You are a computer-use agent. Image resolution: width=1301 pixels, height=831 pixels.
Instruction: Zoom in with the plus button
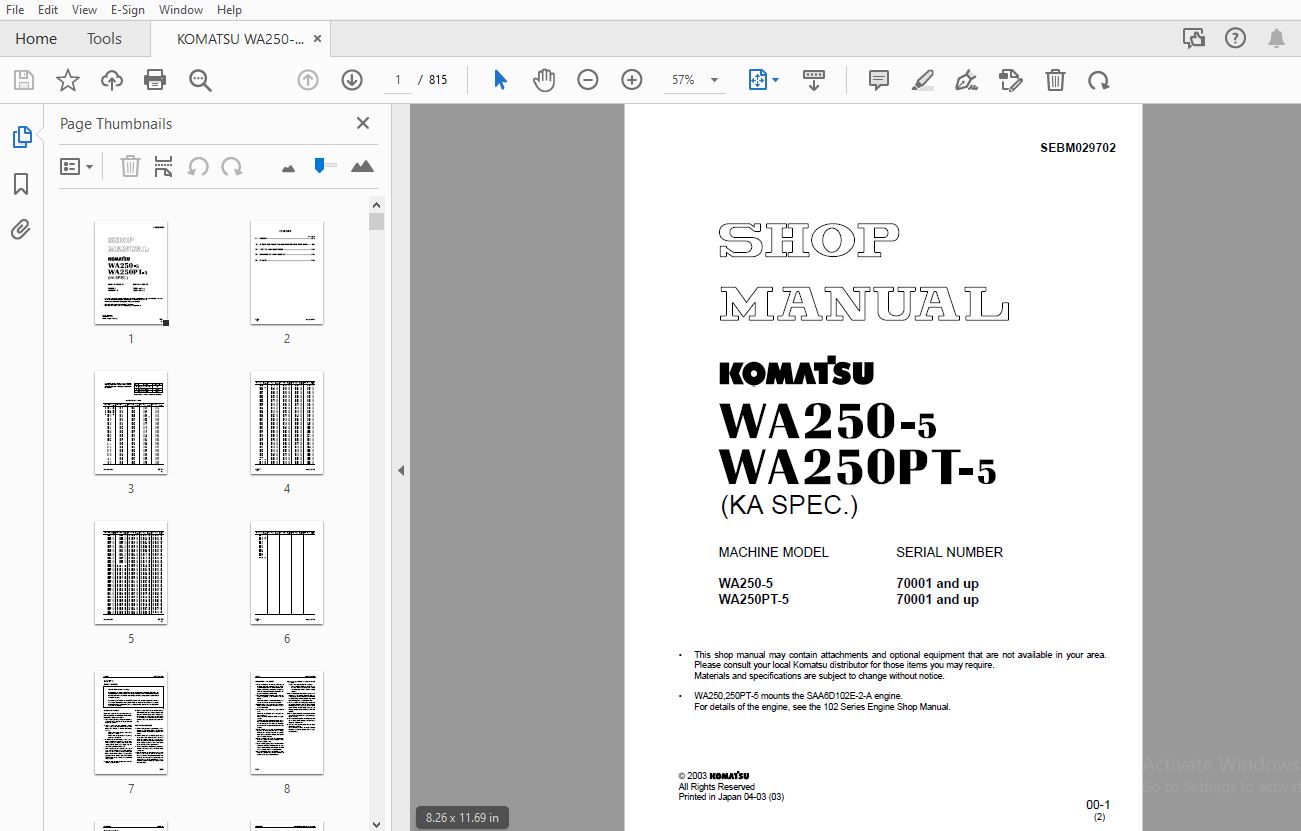point(632,80)
